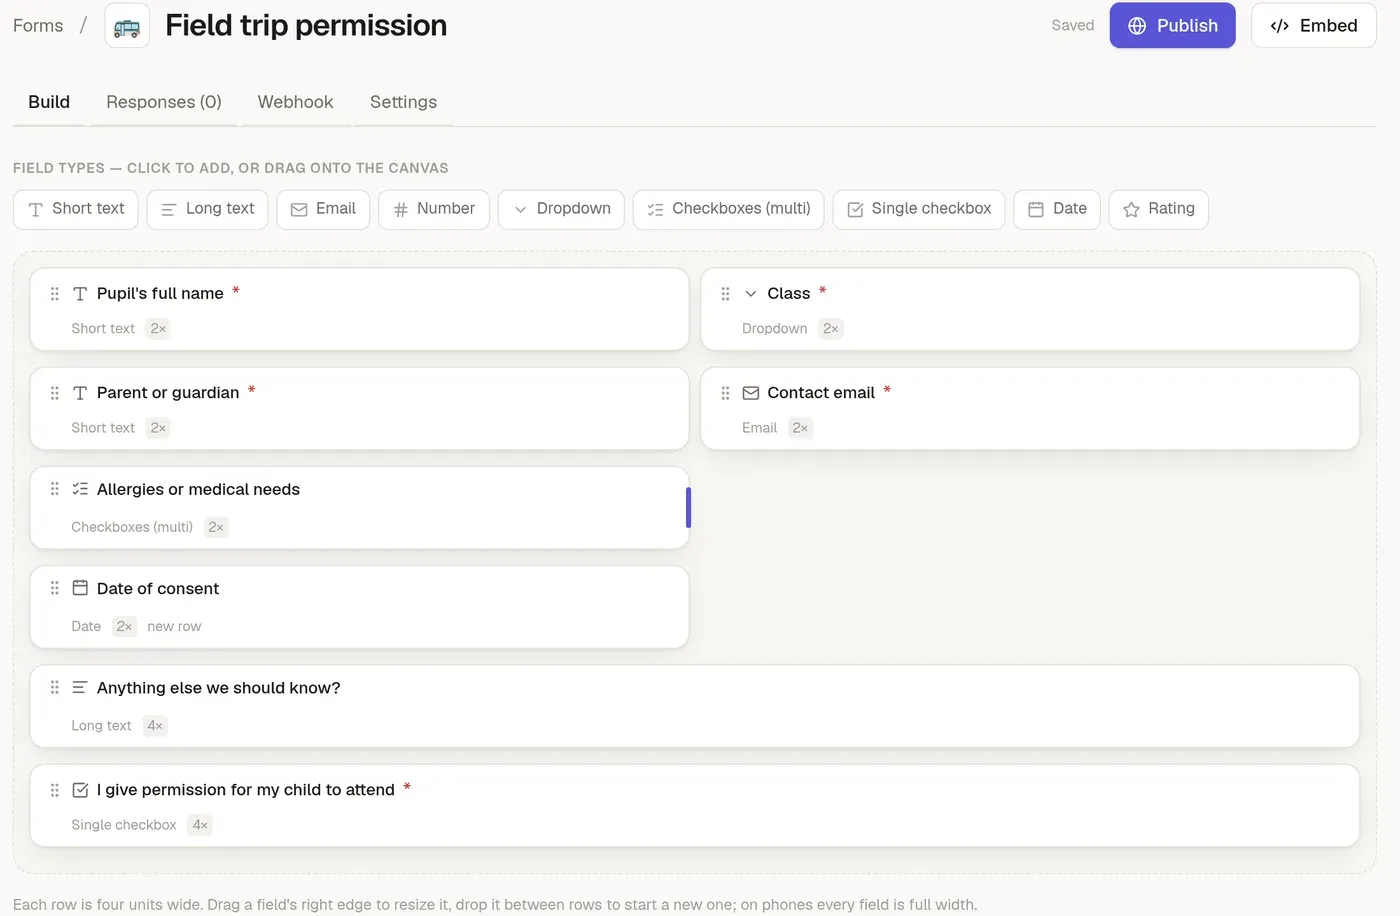Add a Date field
The width and height of the screenshot is (1400, 916).
pos(1057,209)
